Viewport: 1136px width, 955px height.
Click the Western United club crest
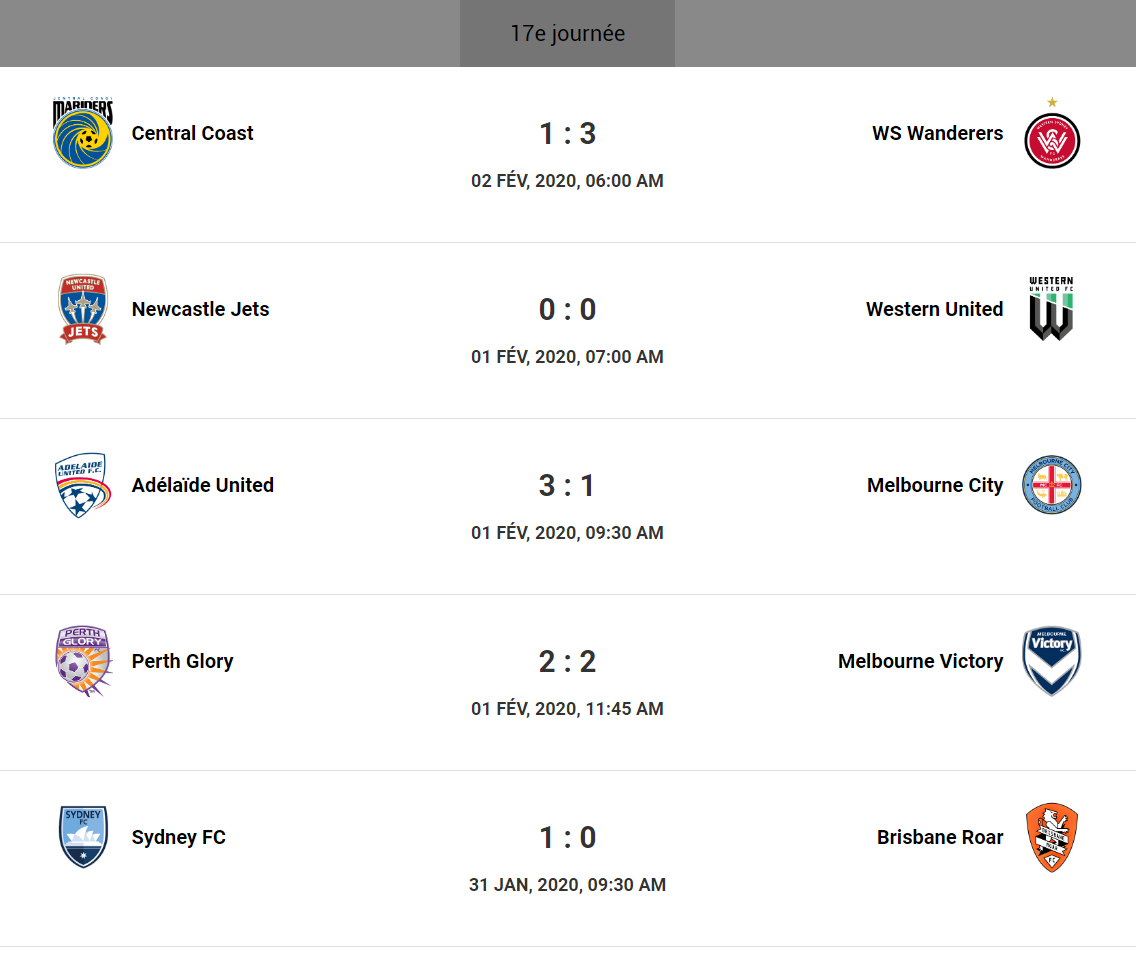[1052, 309]
